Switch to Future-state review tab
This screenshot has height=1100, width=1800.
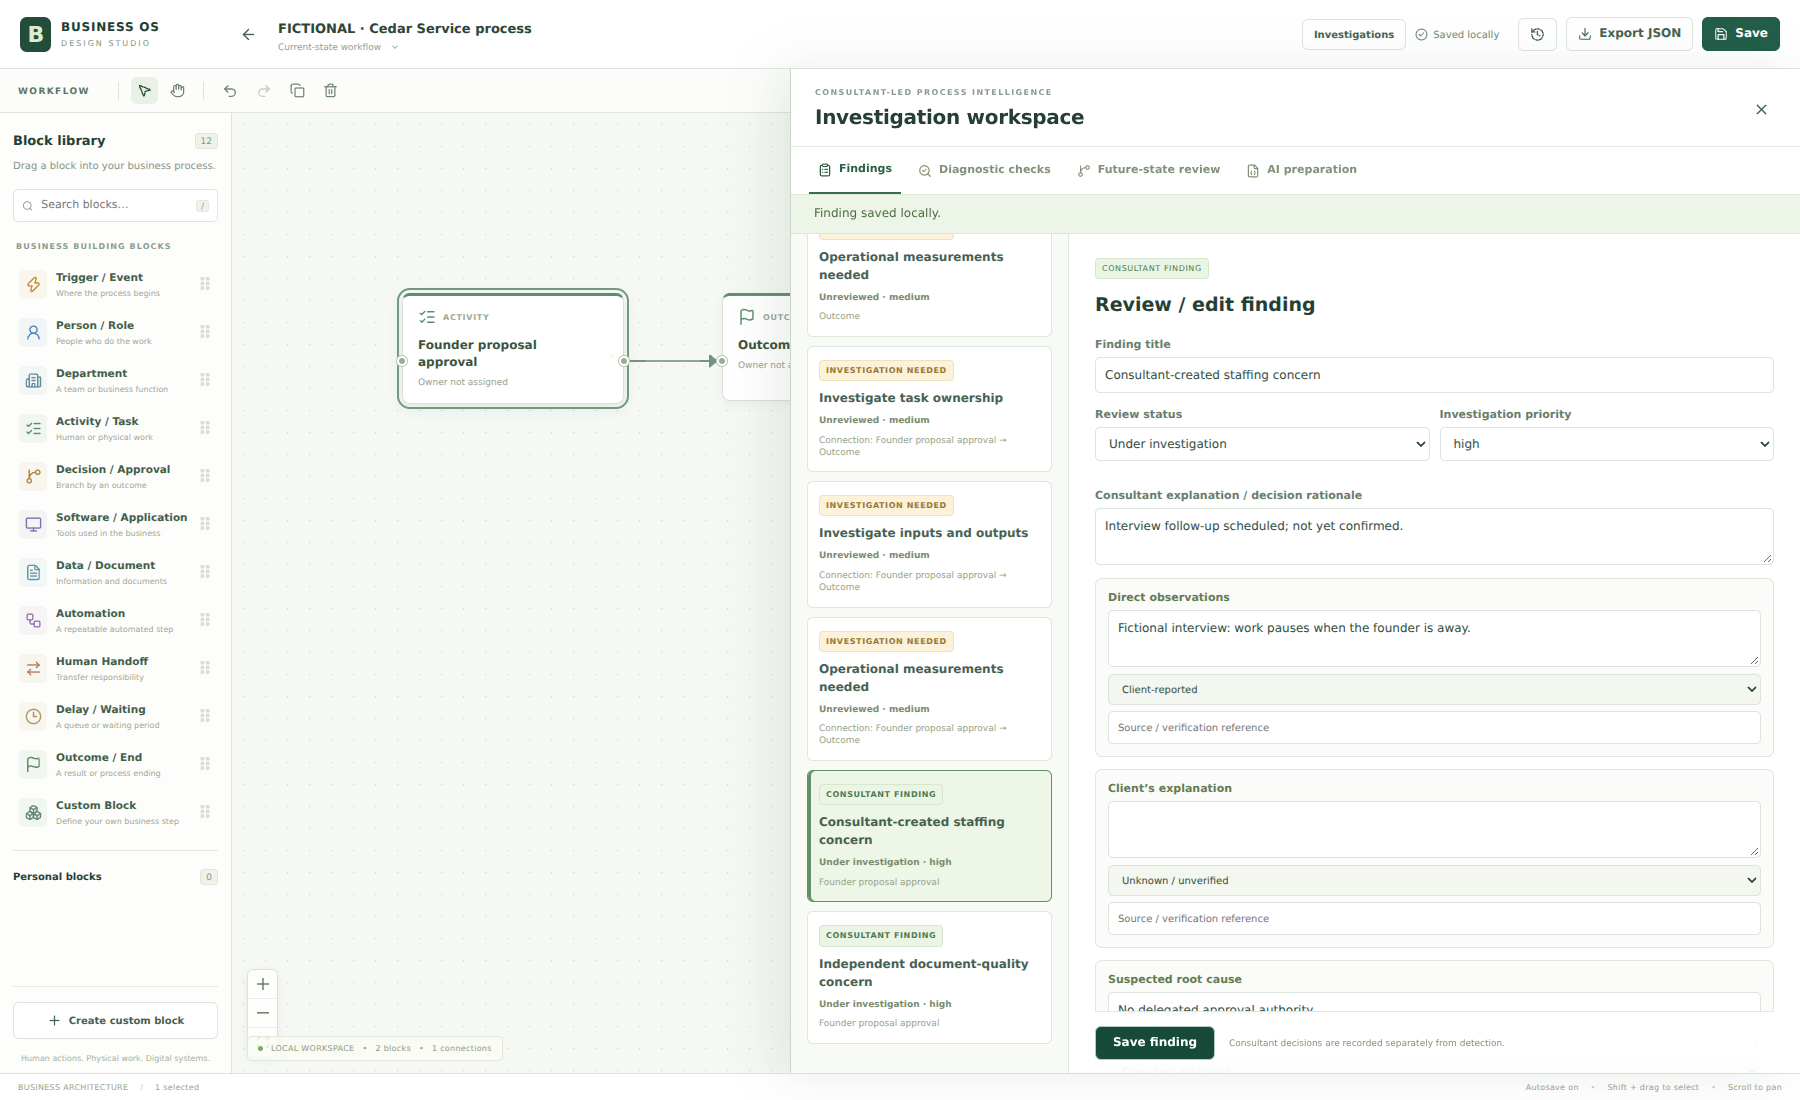tap(1149, 170)
